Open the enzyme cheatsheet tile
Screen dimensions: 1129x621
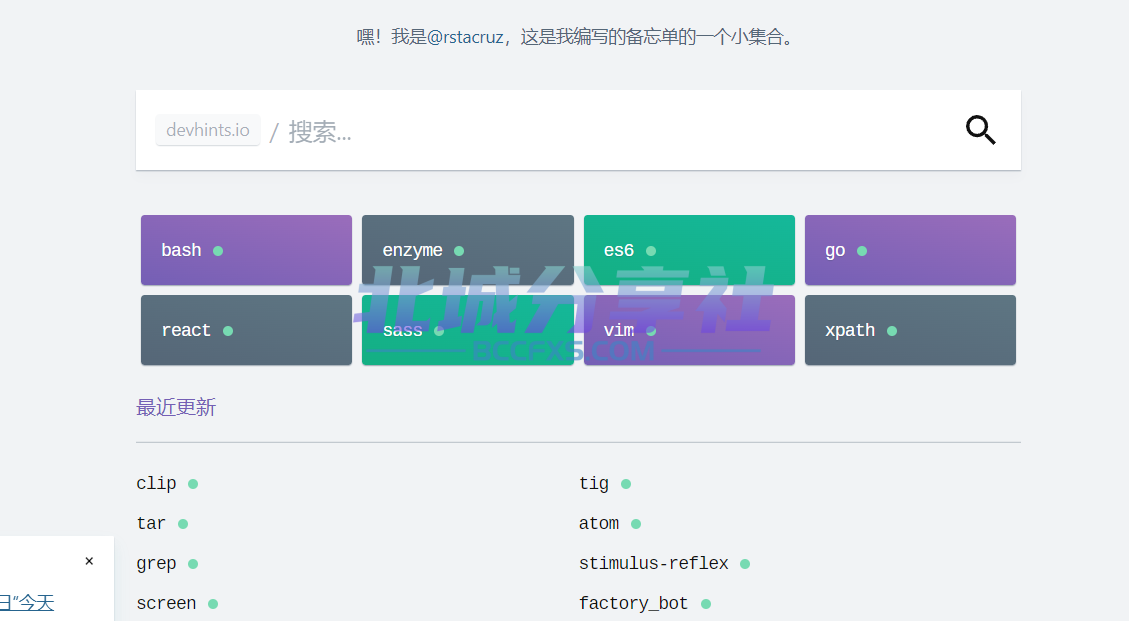[x=468, y=250]
